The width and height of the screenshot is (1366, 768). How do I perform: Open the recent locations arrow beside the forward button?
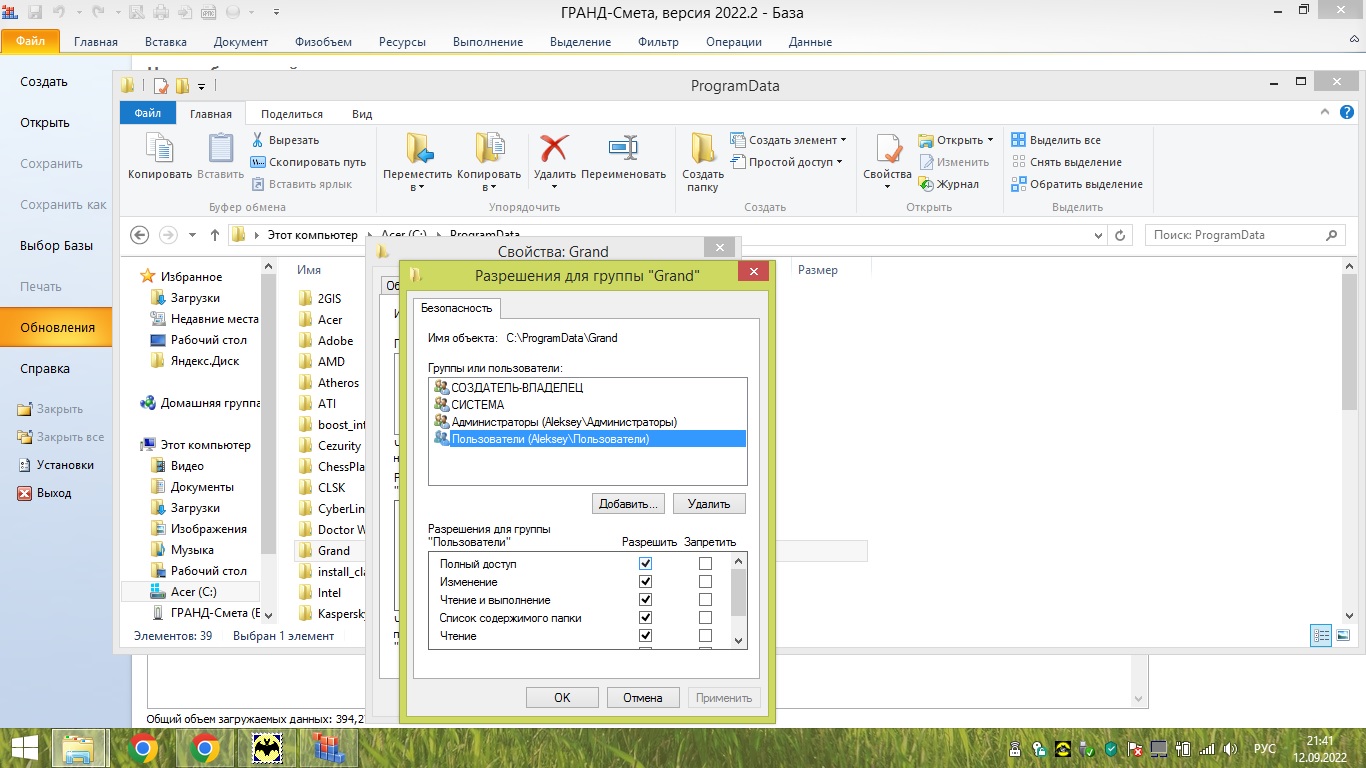(x=192, y=235)
